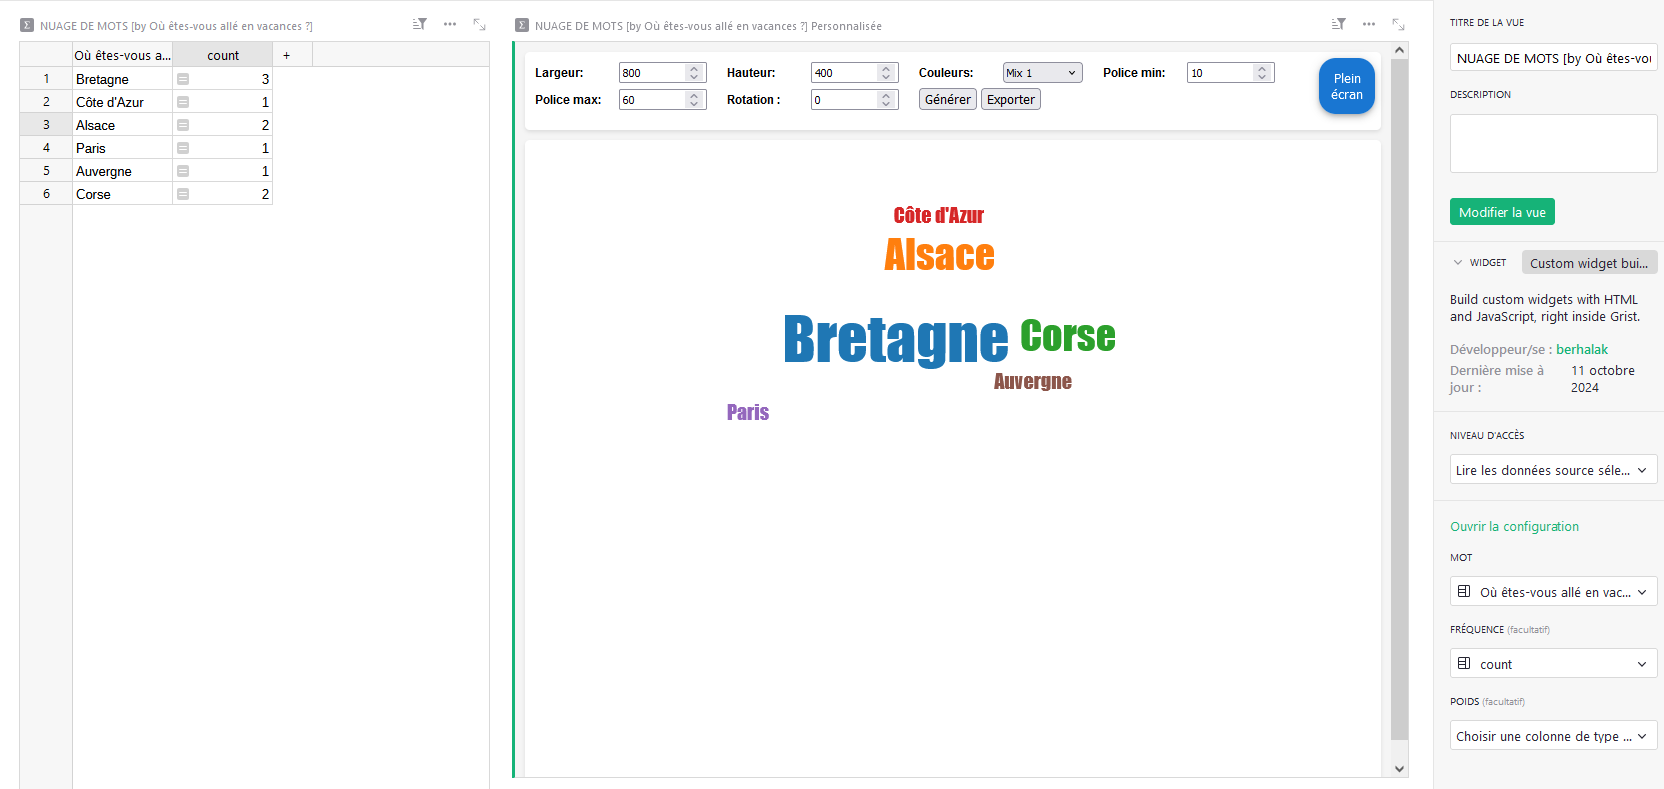The height and width of the screenshot is (789, 1664).
Task: Open sort and filter for word cloud
Action: point(1338,24)
